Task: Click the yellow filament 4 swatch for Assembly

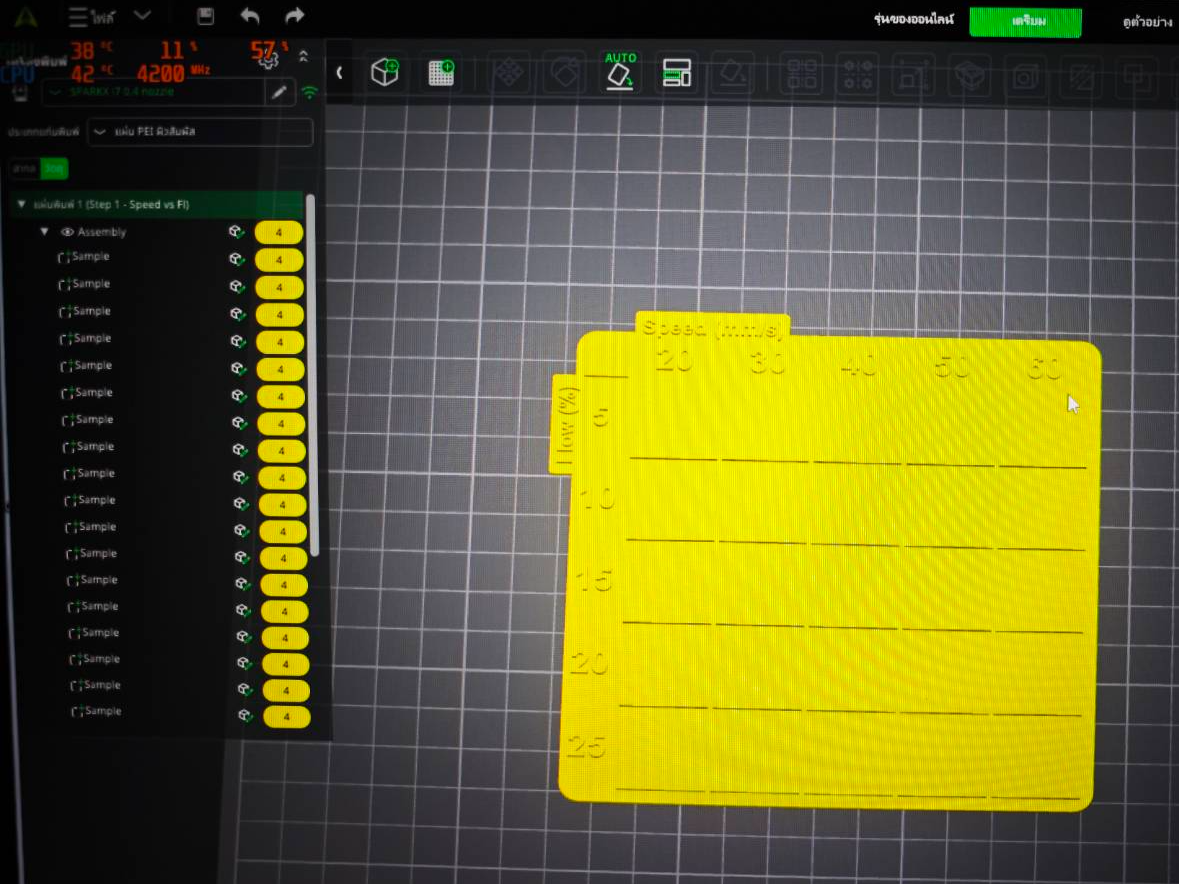Action: tap(279, 233)
